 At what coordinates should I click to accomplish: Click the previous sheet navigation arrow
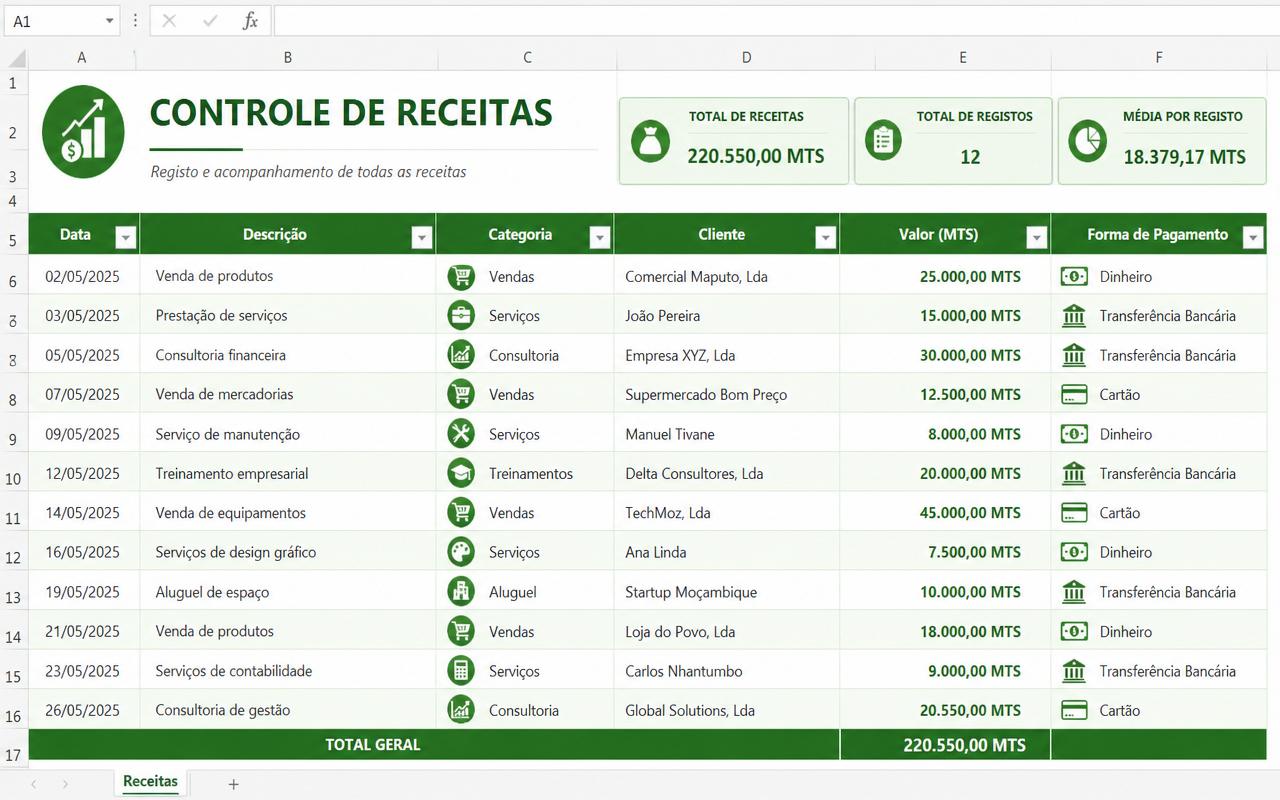(33, 784)
